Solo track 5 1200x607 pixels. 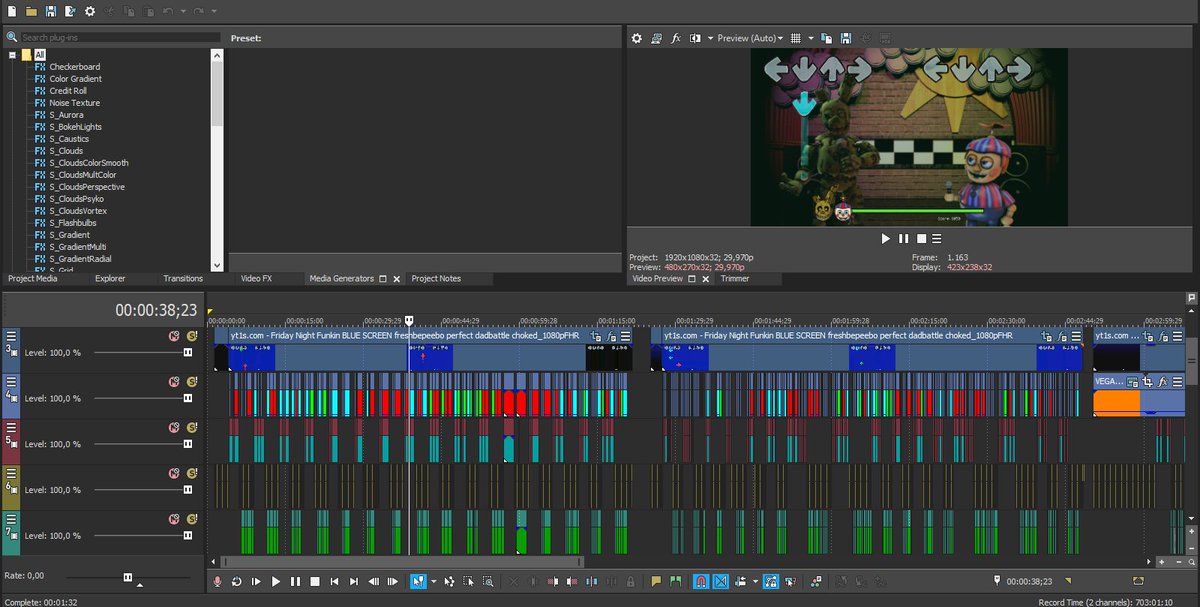click(x=191, y=428)
